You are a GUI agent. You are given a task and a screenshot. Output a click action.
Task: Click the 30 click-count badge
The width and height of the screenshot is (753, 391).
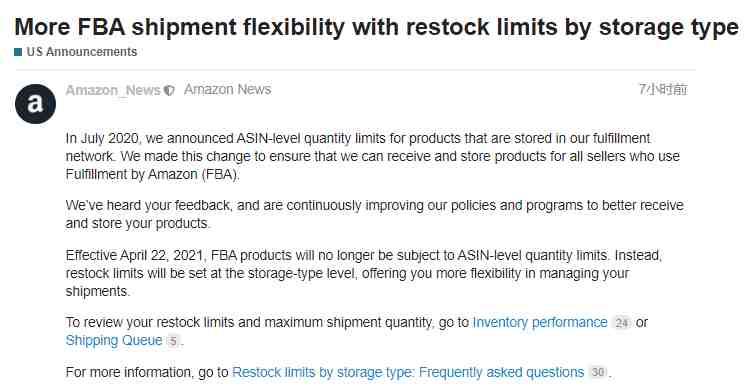point(598,373)
